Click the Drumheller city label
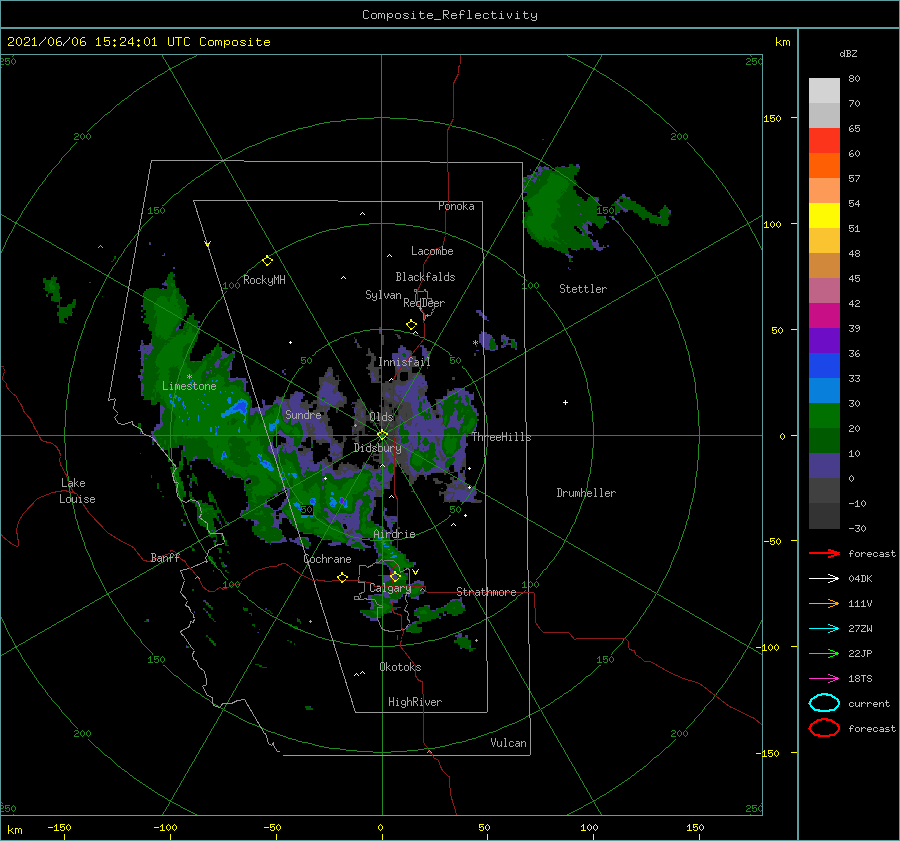900x841 pixels. pyautogui.click(x=586, y=493)
